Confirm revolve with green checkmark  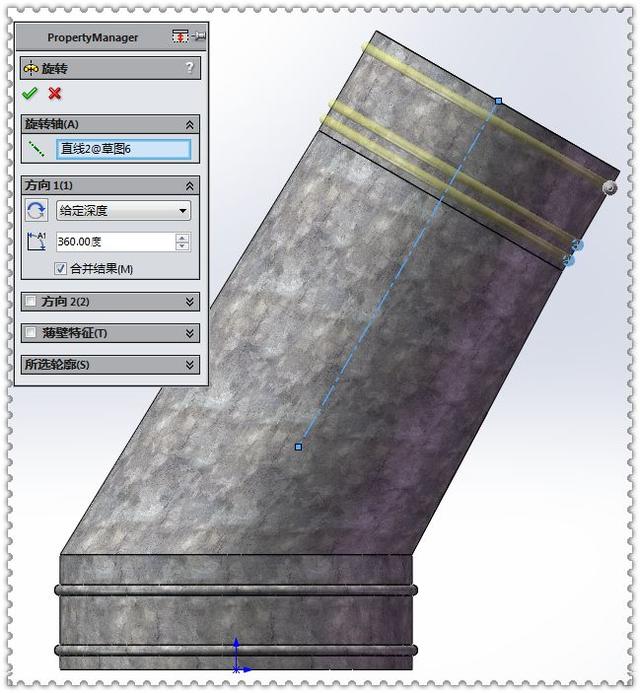(30, 93)
